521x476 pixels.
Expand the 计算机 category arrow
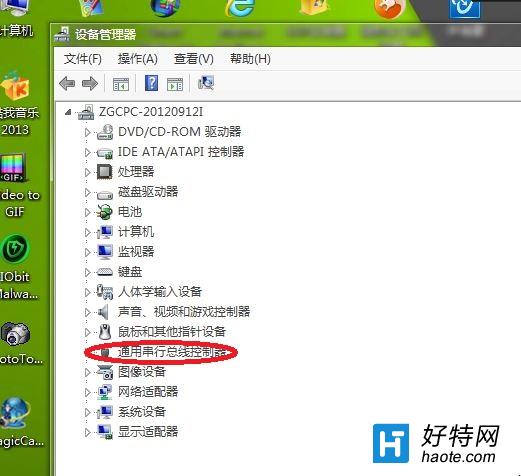88,232
